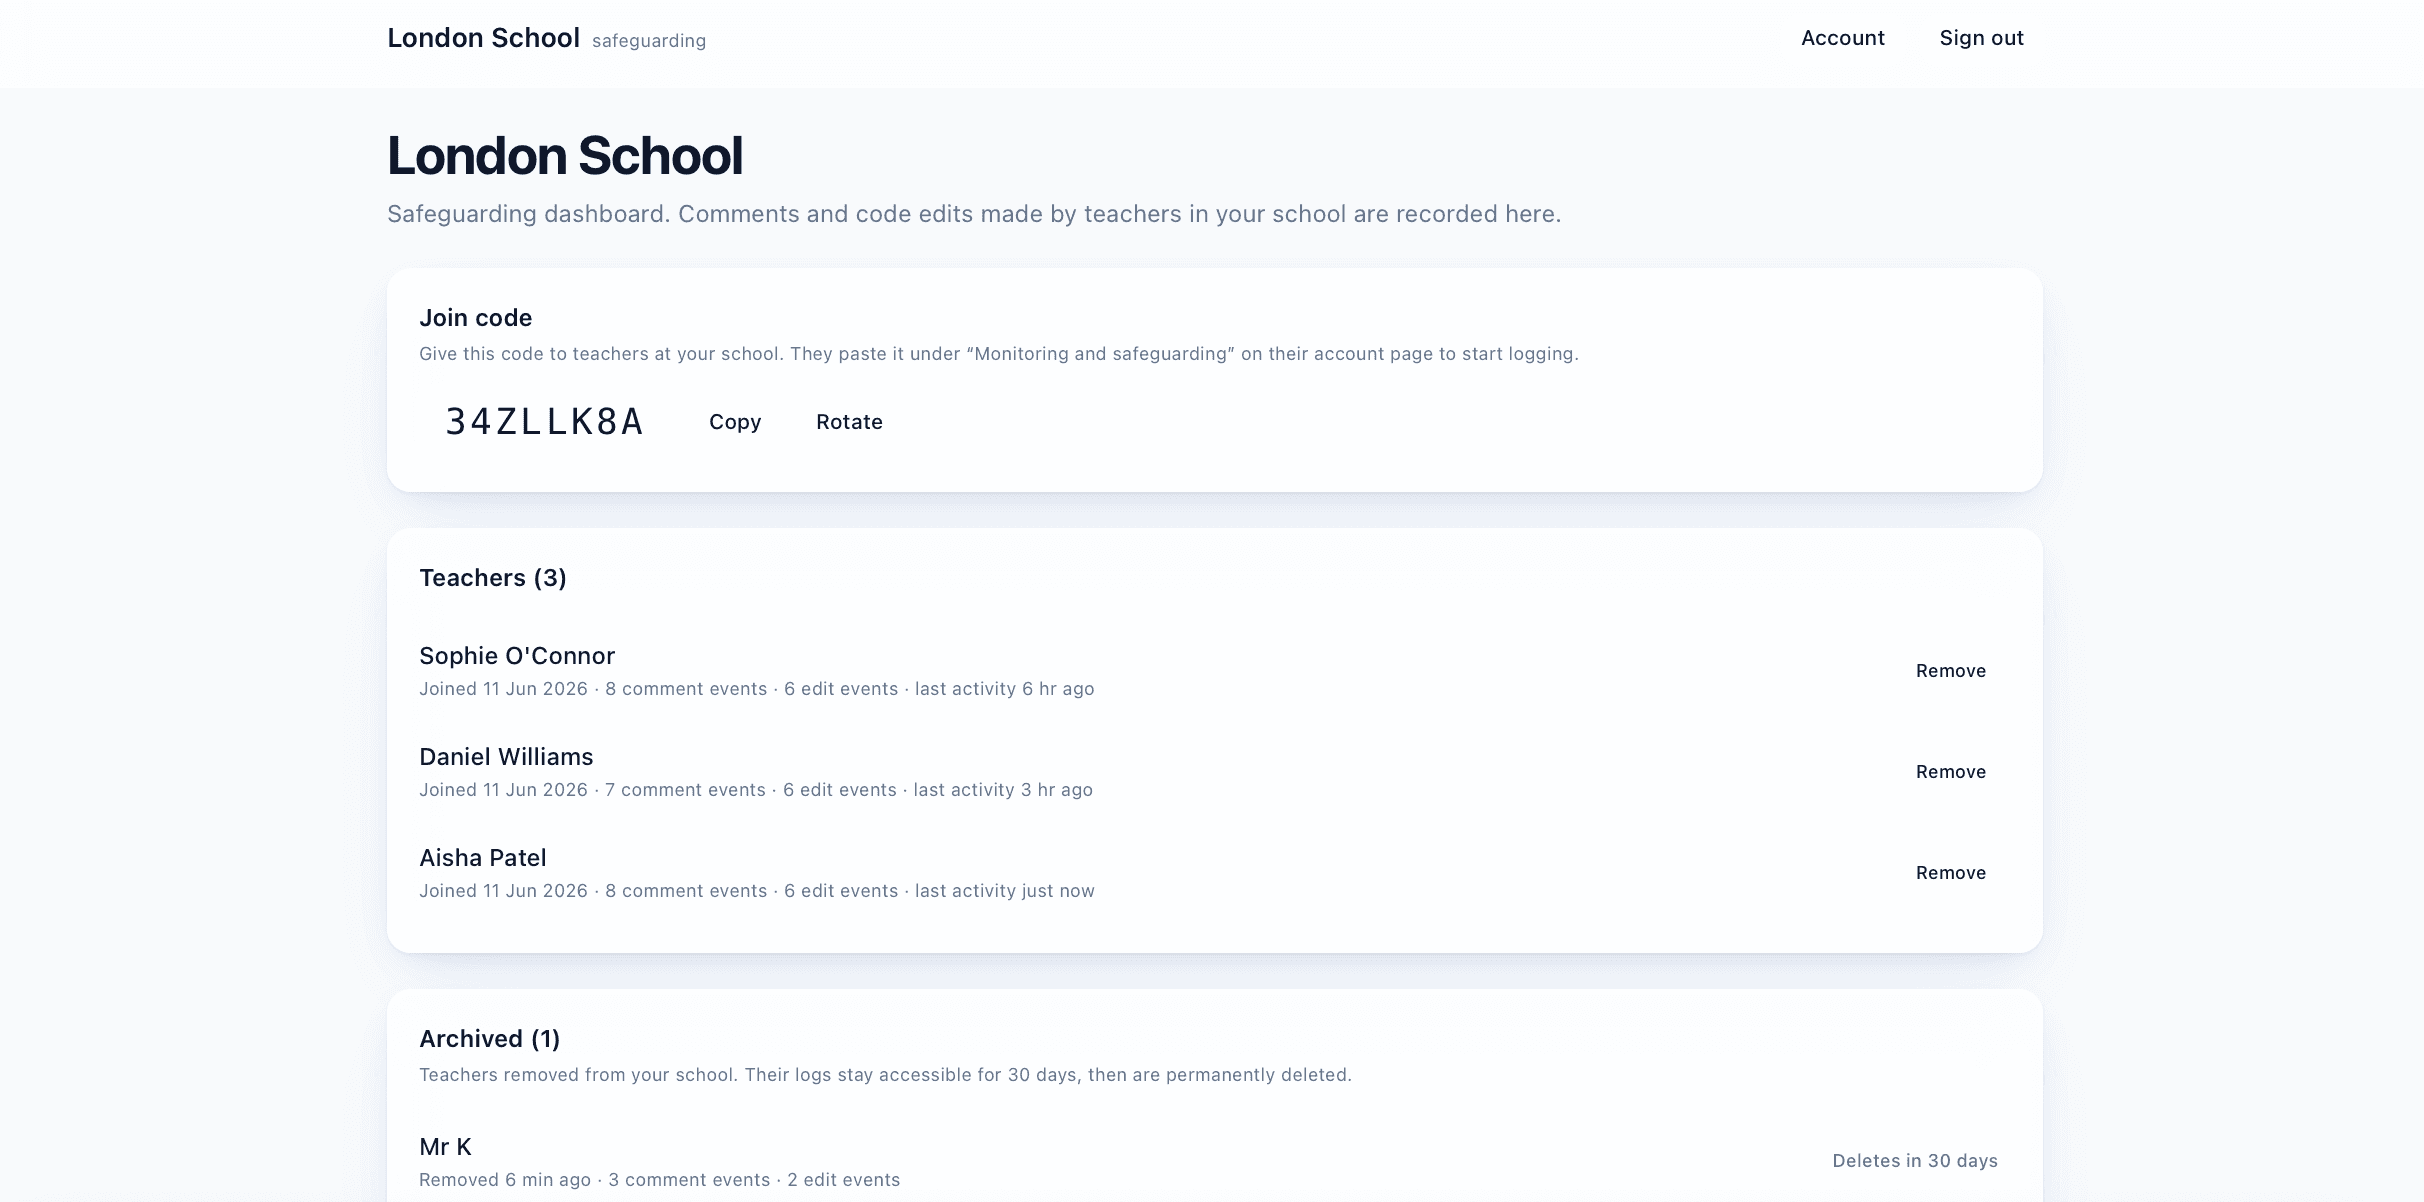Click Aisha Patel's activity details line
Viewport: 2424px width, 1202px height.
pos(757,891)
